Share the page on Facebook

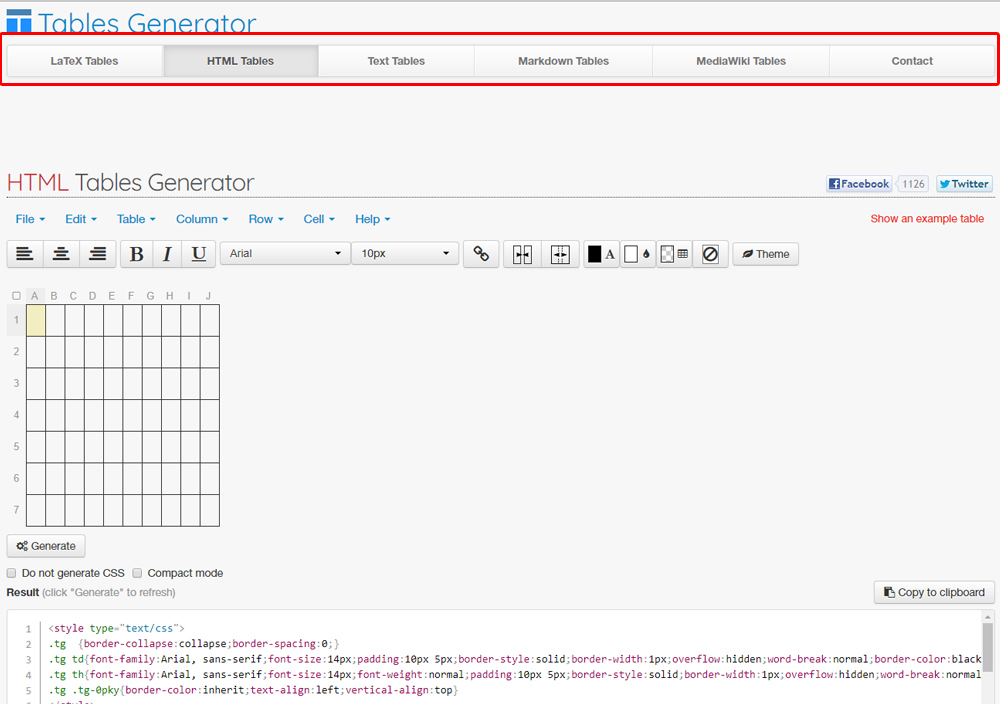coord(858,184)
